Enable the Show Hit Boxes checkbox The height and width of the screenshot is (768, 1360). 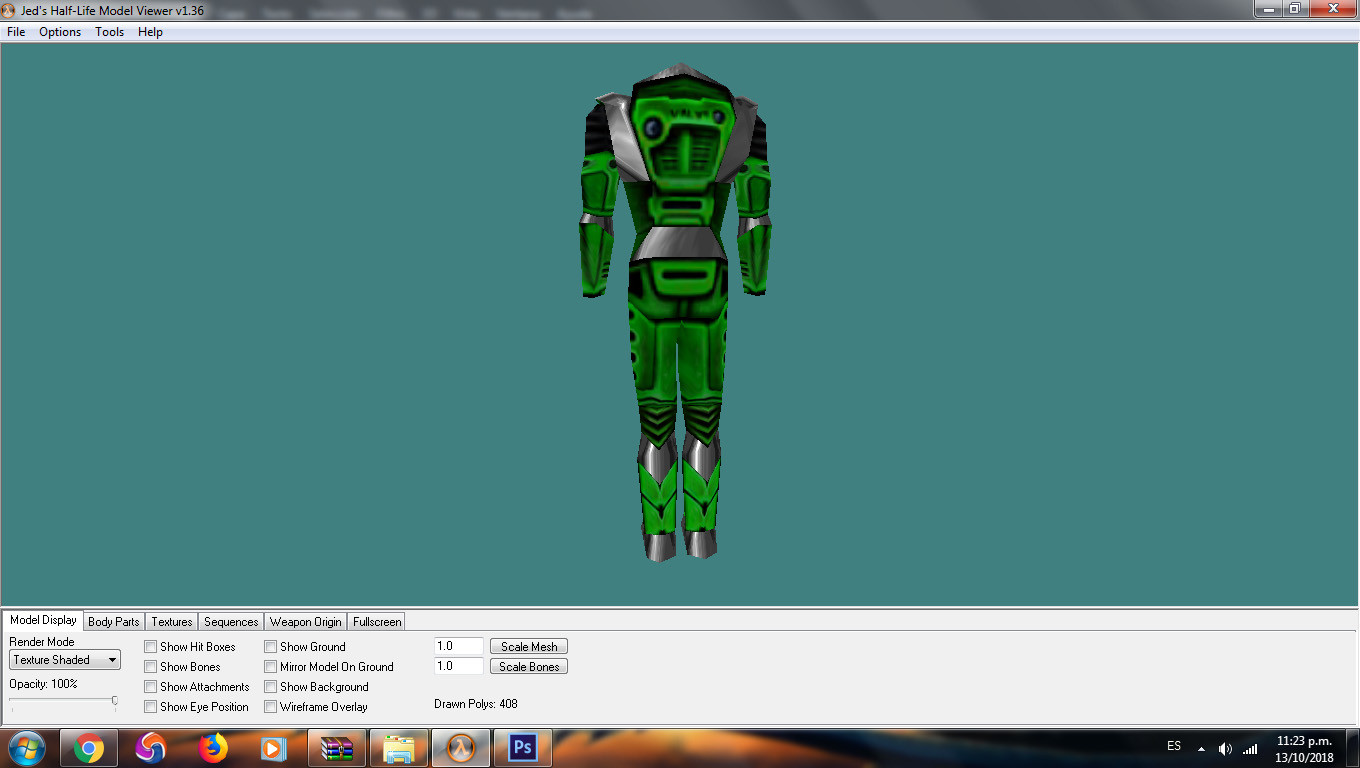coord(151,646)
